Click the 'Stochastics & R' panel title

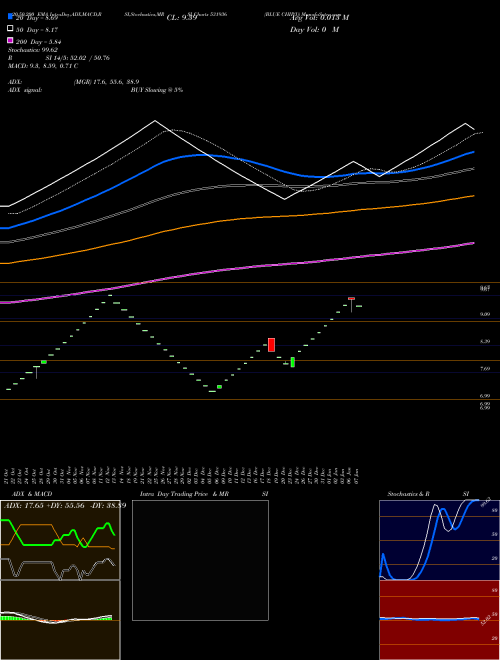(x=408, y=494)
